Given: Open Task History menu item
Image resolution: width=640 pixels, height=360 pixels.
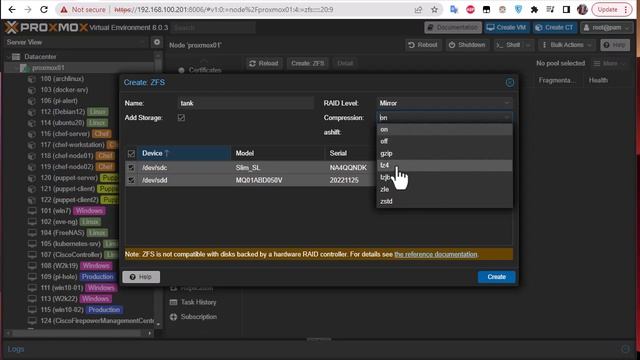Looking at the screenshot, I should pyautogui.click(x=198, y=302).
